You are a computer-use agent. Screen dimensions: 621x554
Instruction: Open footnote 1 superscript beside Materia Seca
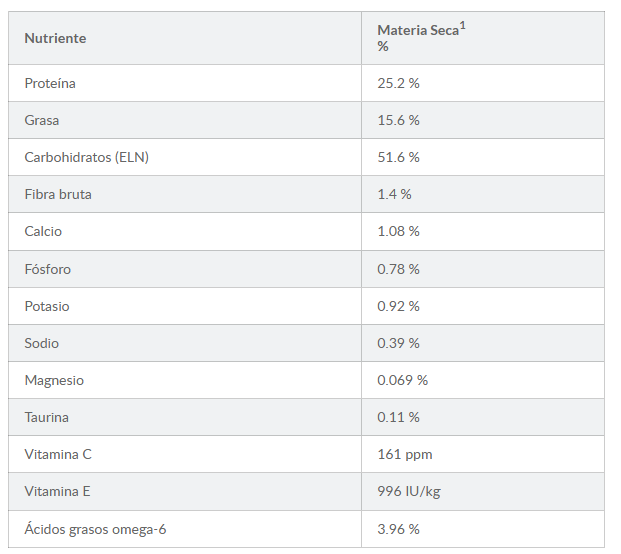(x=463, y=26)
